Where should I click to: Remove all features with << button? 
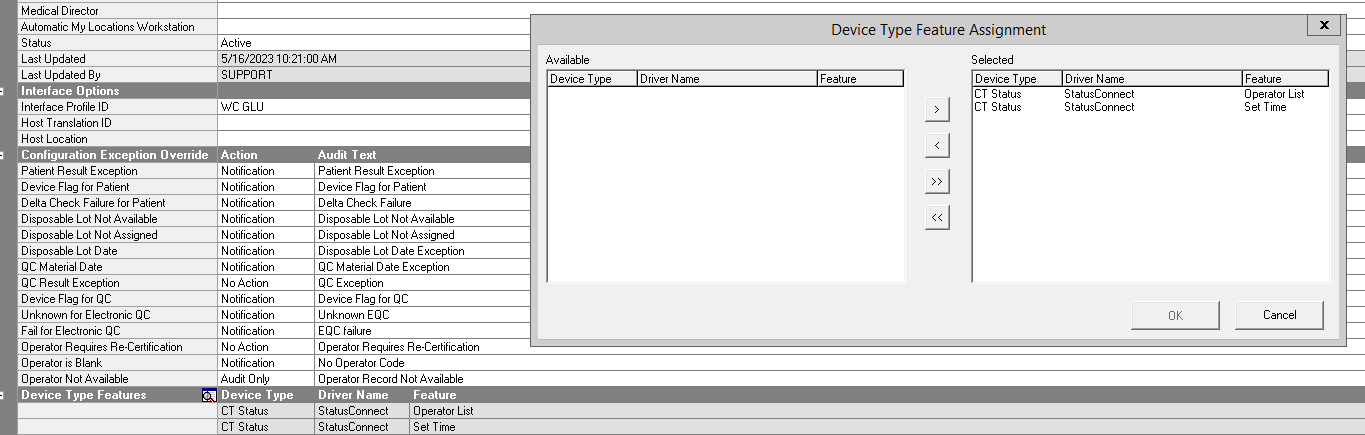[936, 217]
